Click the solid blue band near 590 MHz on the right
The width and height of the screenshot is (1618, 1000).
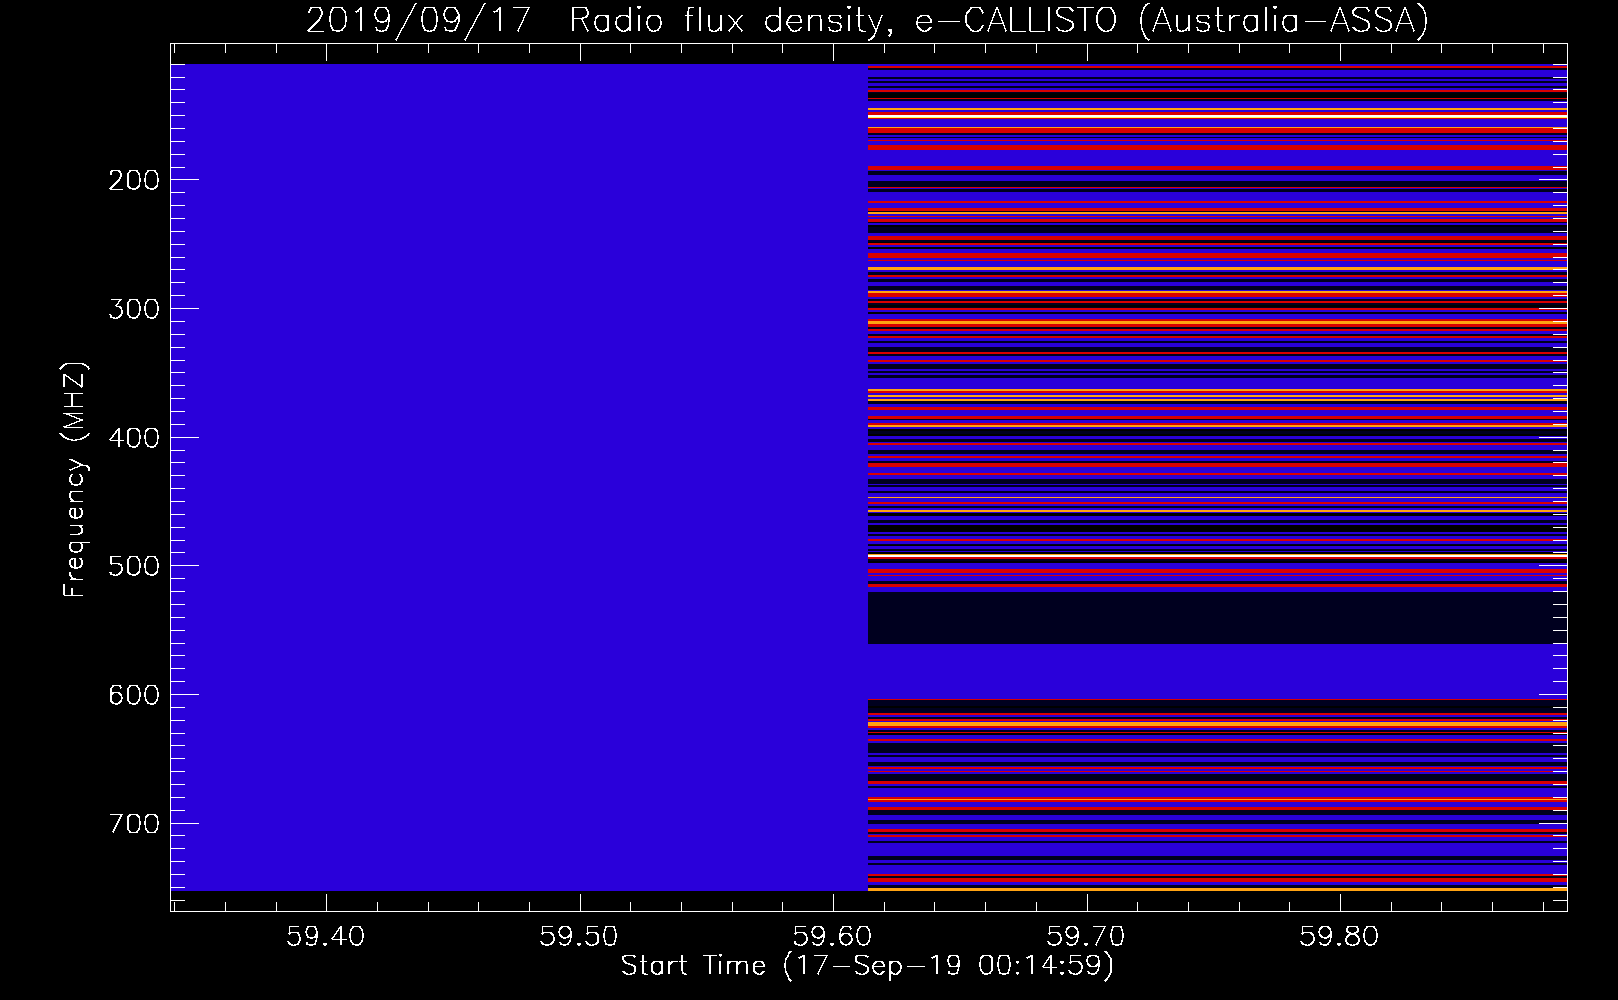(1217, 672)
